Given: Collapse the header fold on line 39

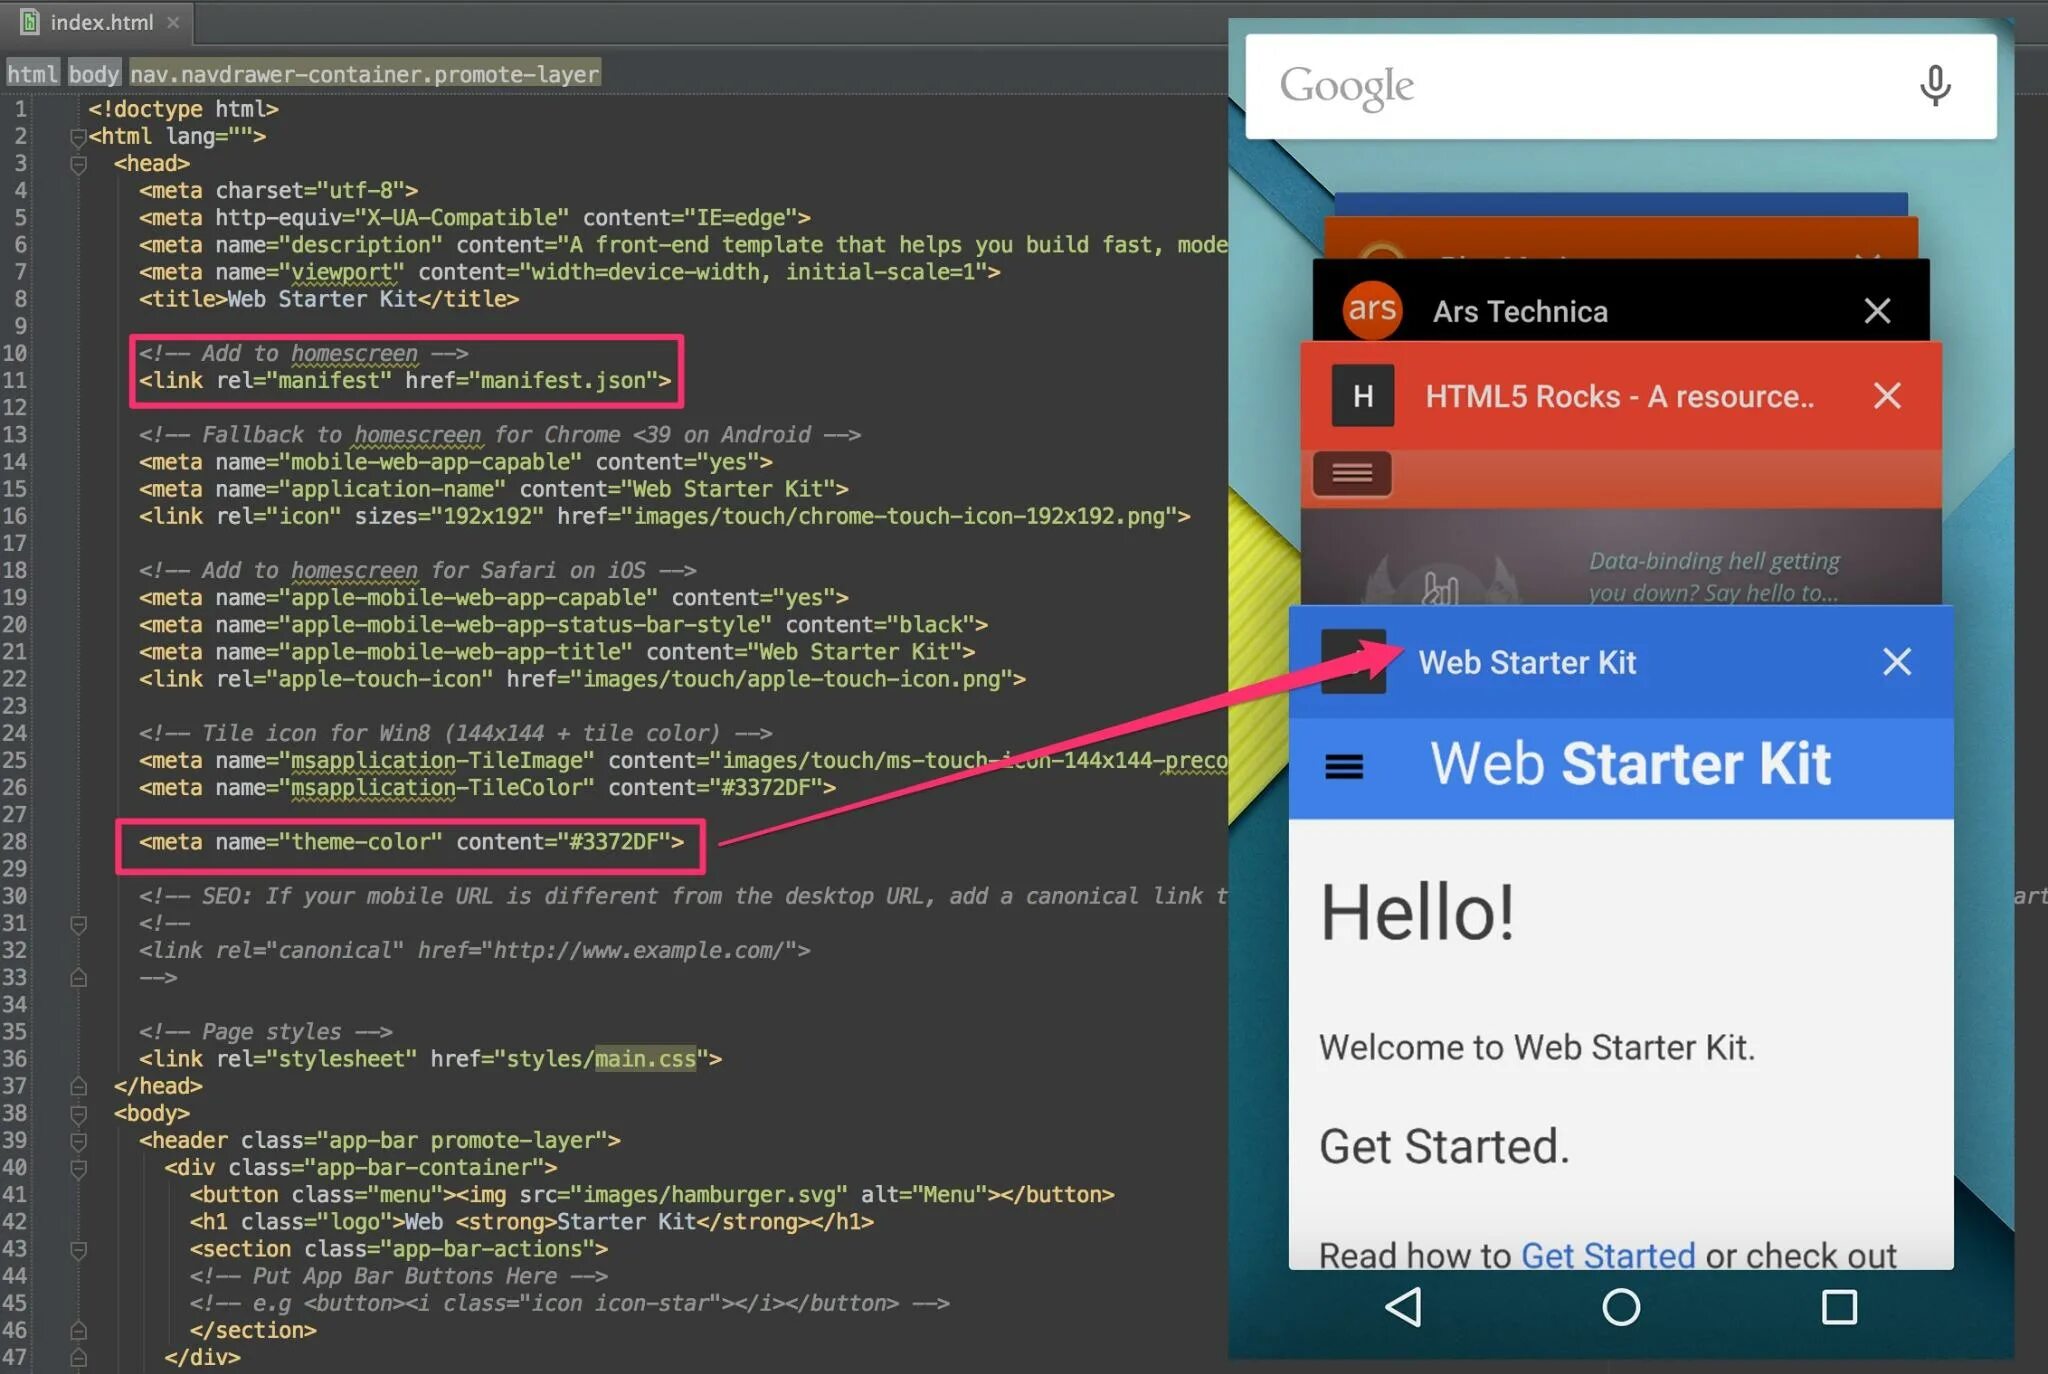Looking at the screenshot, I should (78, 1141).
